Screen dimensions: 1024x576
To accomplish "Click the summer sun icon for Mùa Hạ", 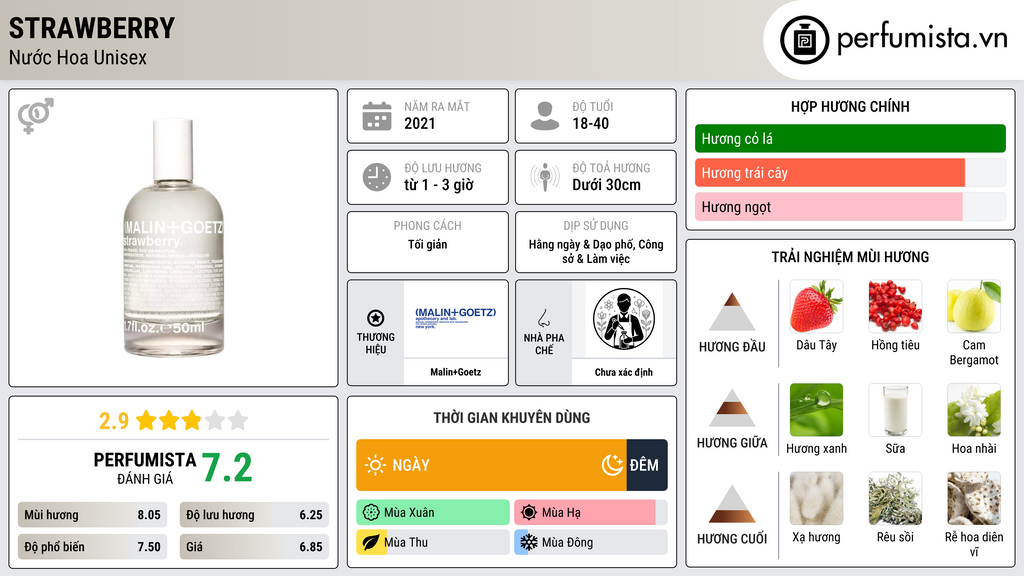I will point(529,512).
